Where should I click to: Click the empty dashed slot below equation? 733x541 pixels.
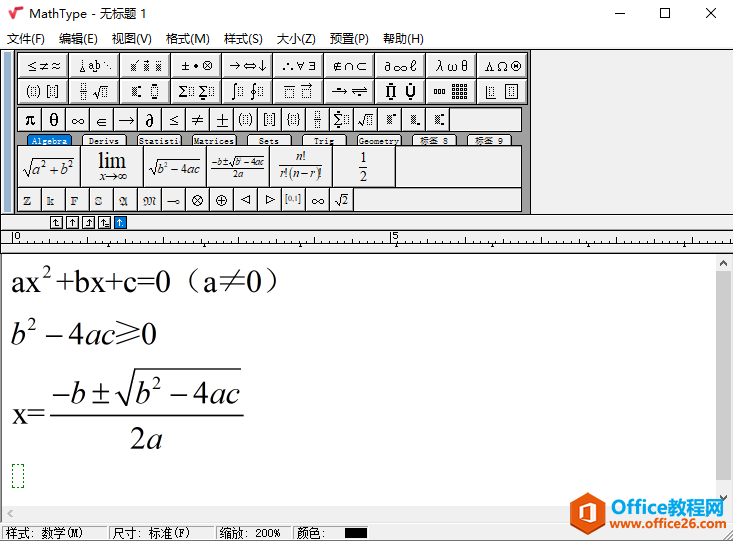(18, 476)
